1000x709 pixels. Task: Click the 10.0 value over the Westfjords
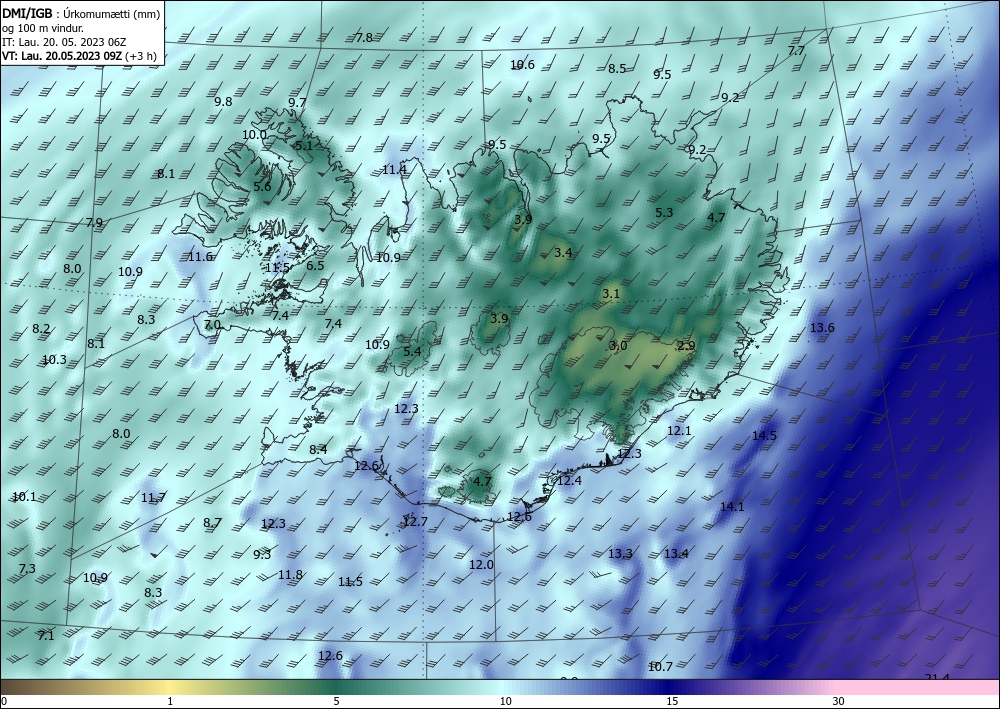(254, 135)
